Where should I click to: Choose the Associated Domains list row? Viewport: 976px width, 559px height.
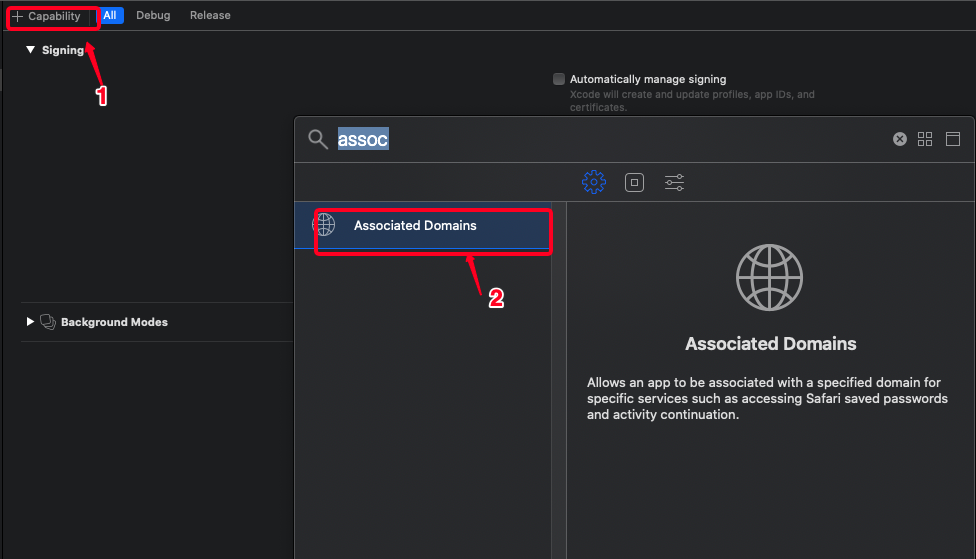pyautogui.click(x=423, y=225)
